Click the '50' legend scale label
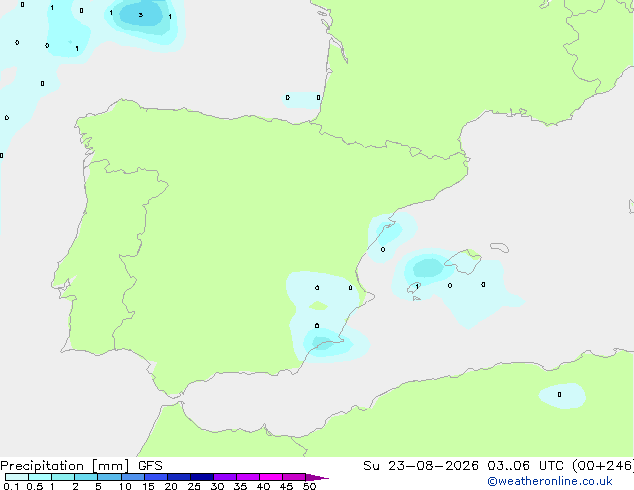Screen dimensions: 634x490 point(309,486)
